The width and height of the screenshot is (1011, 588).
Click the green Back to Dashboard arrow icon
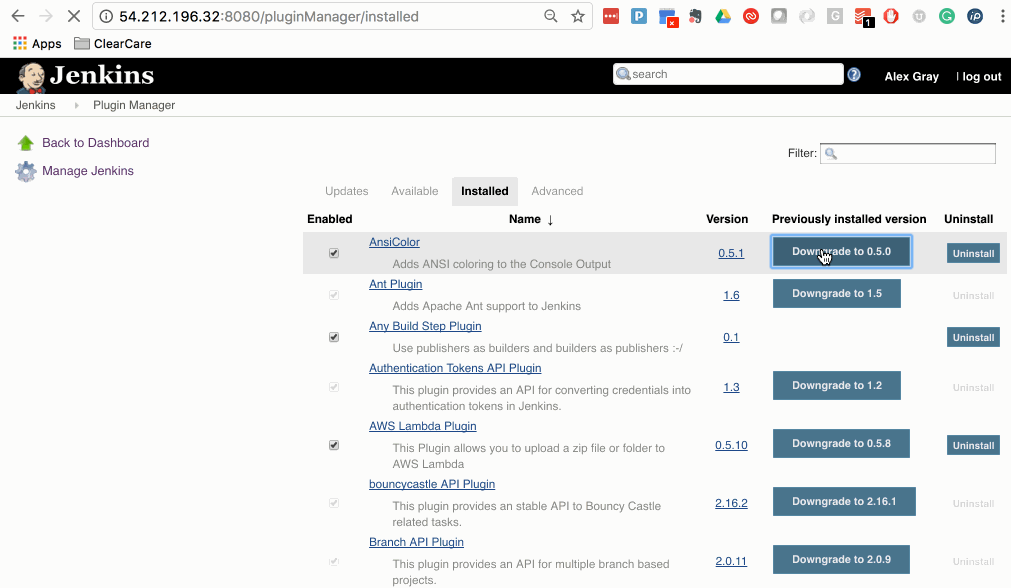(x=26, y=142)
